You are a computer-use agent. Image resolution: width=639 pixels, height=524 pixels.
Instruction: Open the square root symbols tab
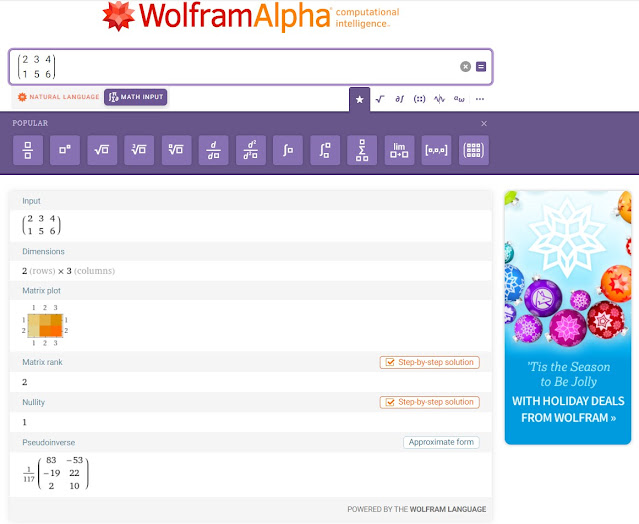pyautogui.click(x=380, y=99)
